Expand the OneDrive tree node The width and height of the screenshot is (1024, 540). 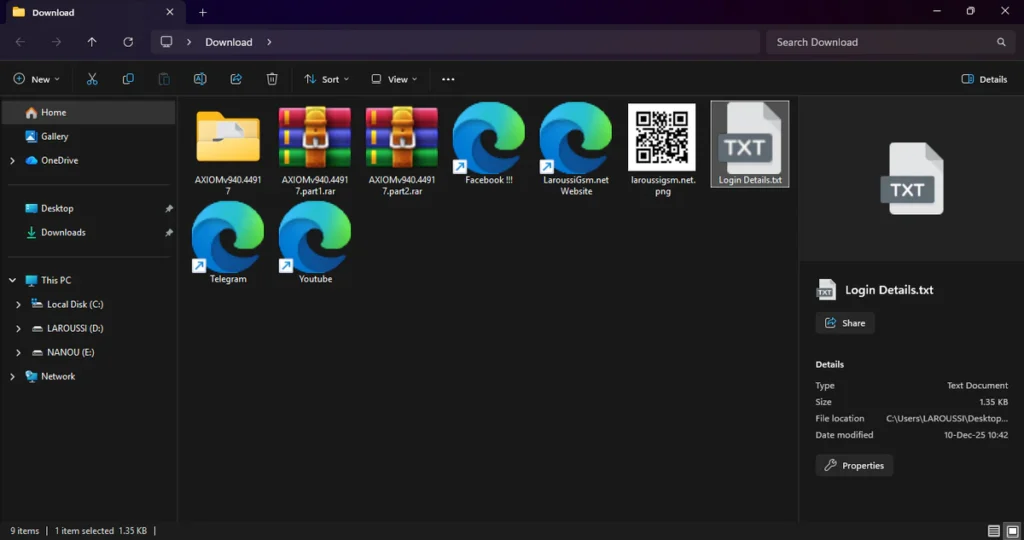coord(12,160)
